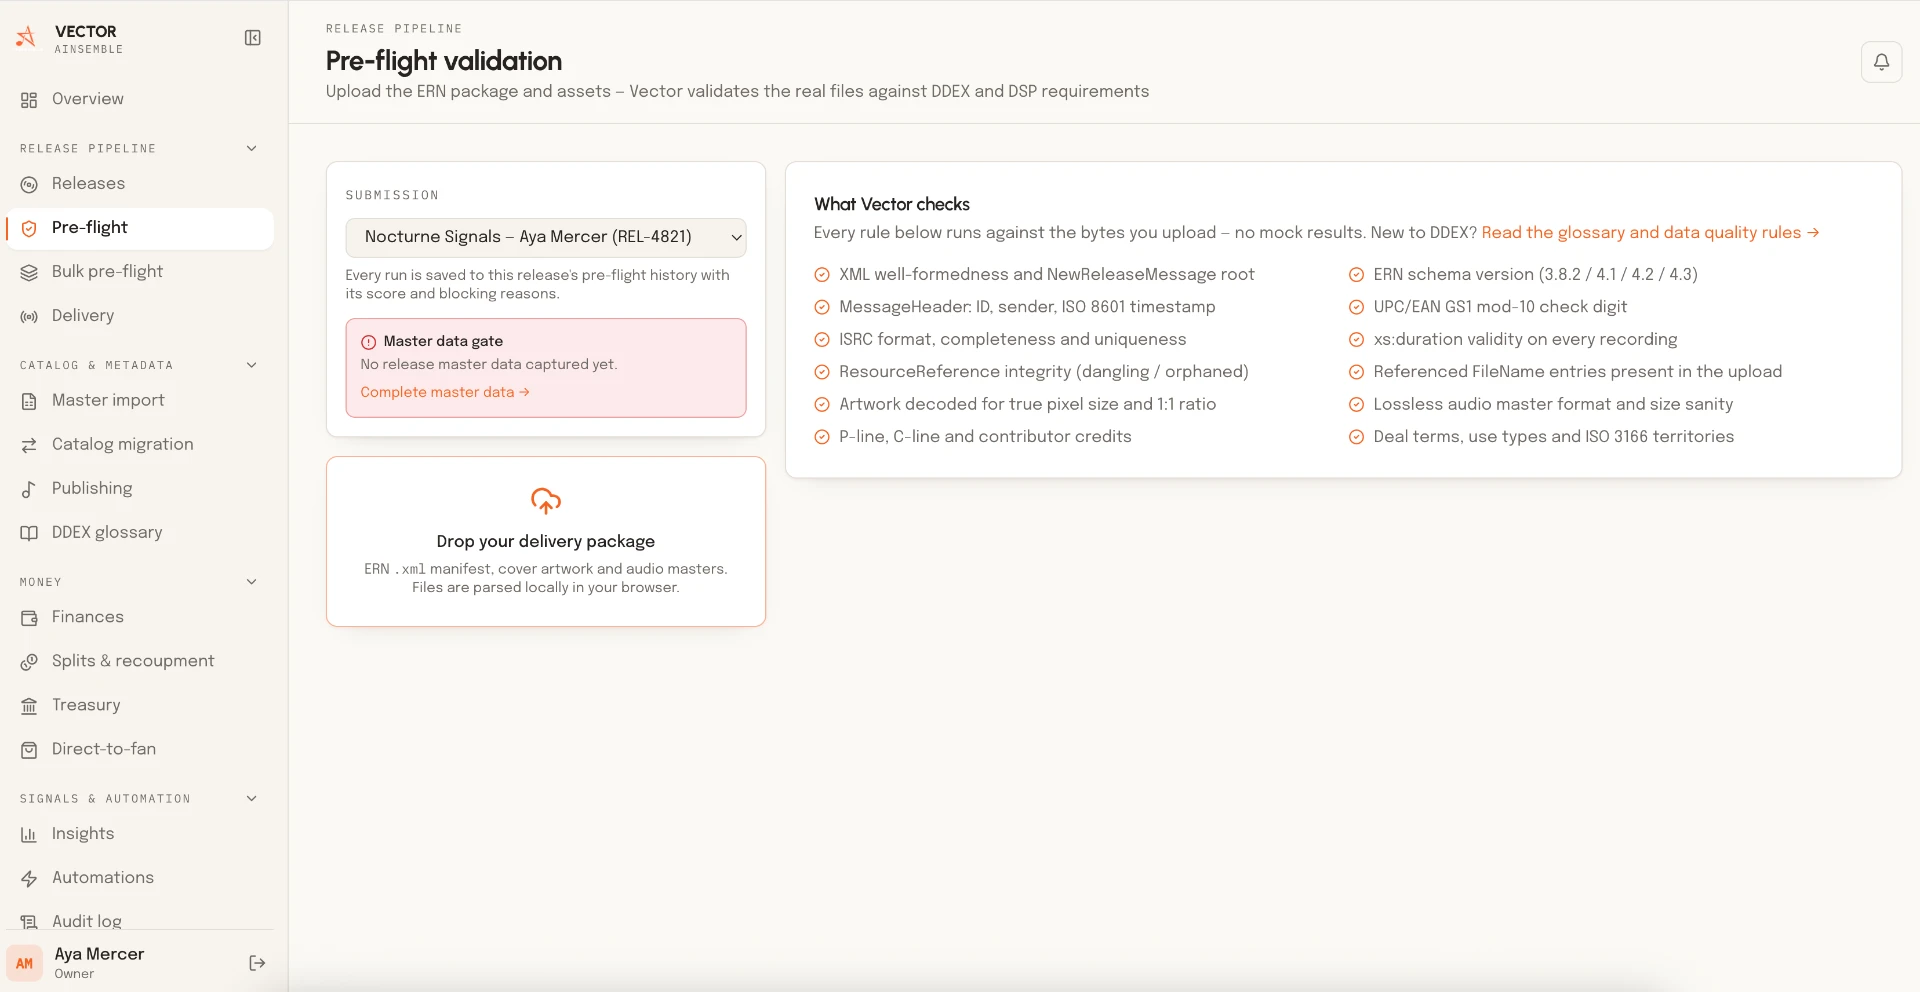Open the Overview page
Viewport: 1920px width, 992px height.
pos(140,99)
